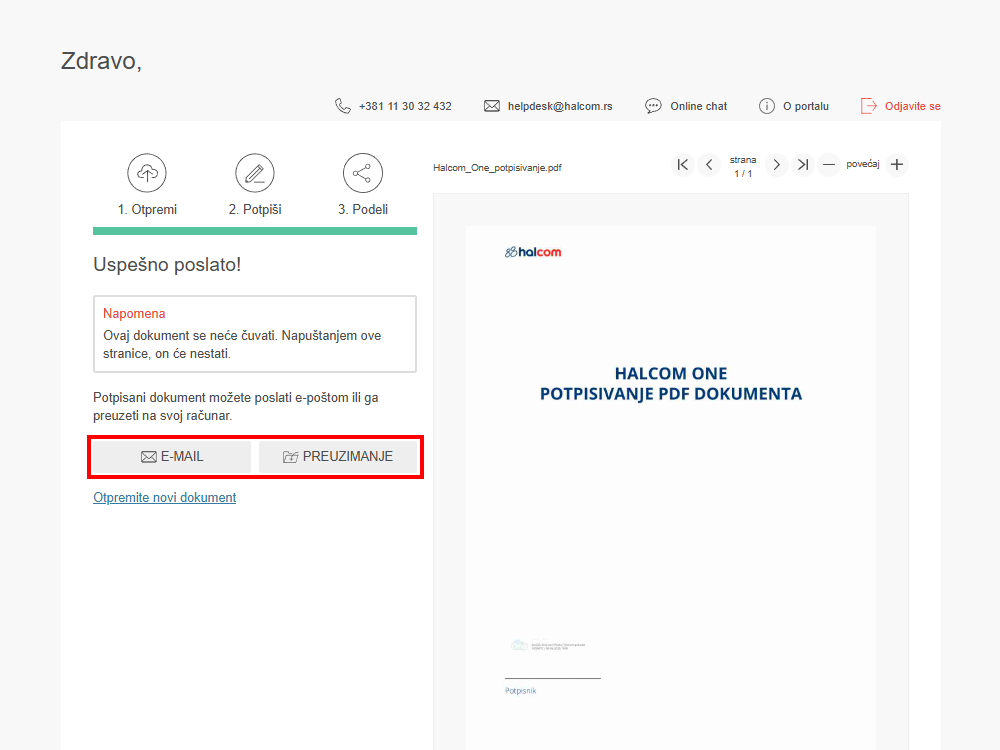Click the phone icon in header

tap(342, 106)
